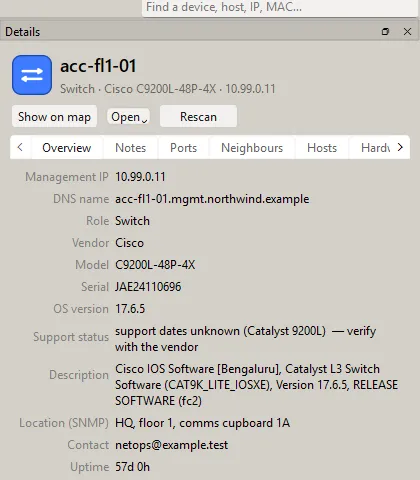Viewport: 420px width, 480px height.
Task: Float the Details panel with the undock icon
Action: point(385,32)
